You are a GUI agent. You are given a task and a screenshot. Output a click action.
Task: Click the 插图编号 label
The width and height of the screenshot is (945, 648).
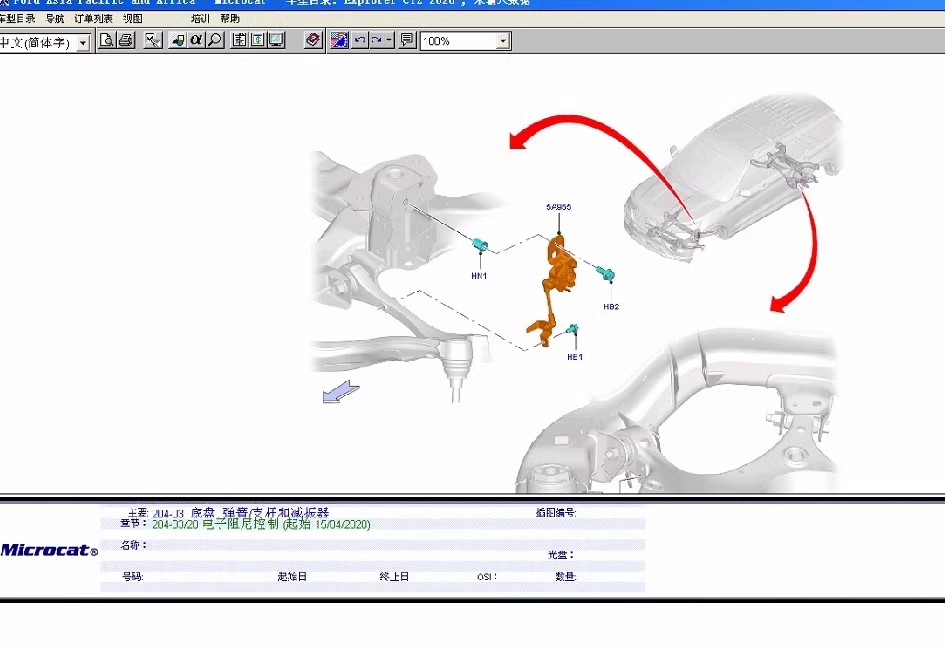(x=556, y=513)
